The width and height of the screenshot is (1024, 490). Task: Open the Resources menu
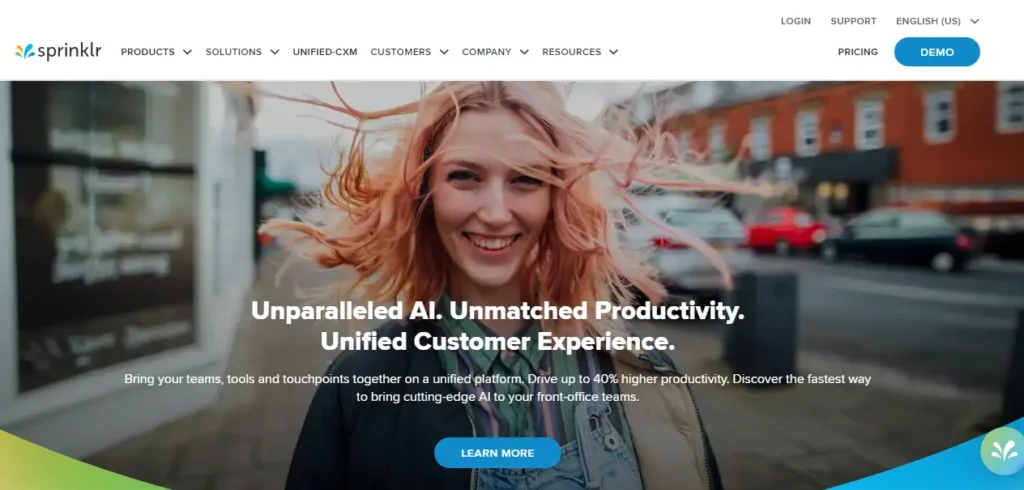point(571,52)
